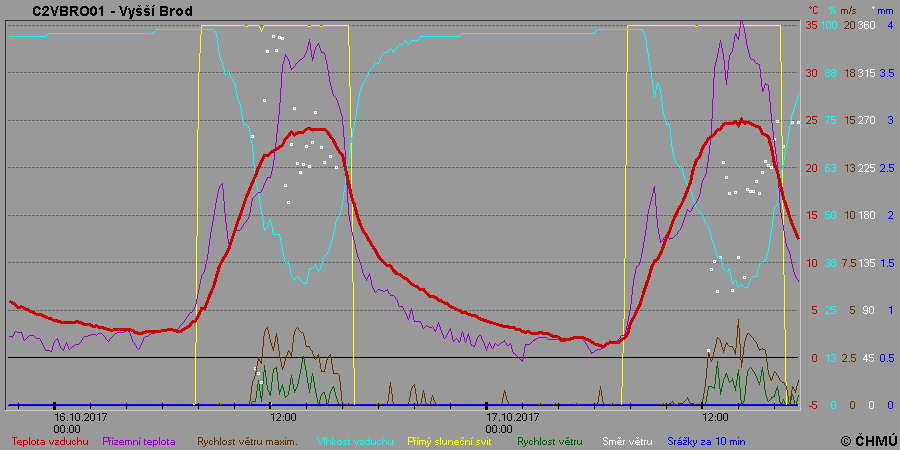This screenshot has width=900, height=450.
Task: Click the 7.5 wind speed axis value
Action: [x=846, y=263]
